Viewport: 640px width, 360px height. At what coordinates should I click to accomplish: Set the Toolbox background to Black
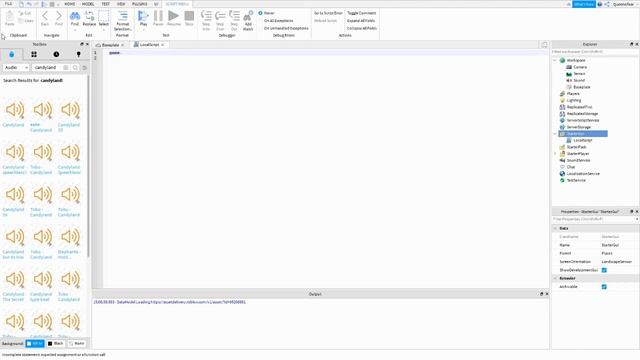(x=56, y=344)
